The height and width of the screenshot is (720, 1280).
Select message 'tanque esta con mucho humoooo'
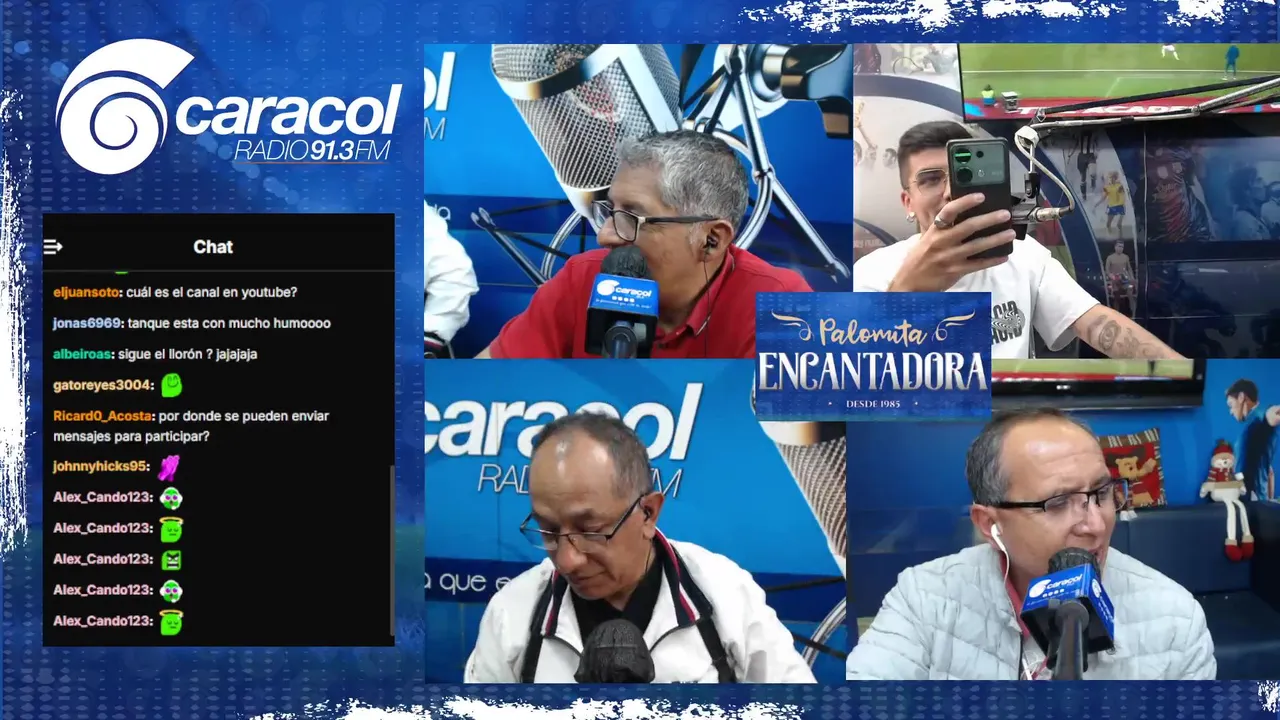(229, 324)
